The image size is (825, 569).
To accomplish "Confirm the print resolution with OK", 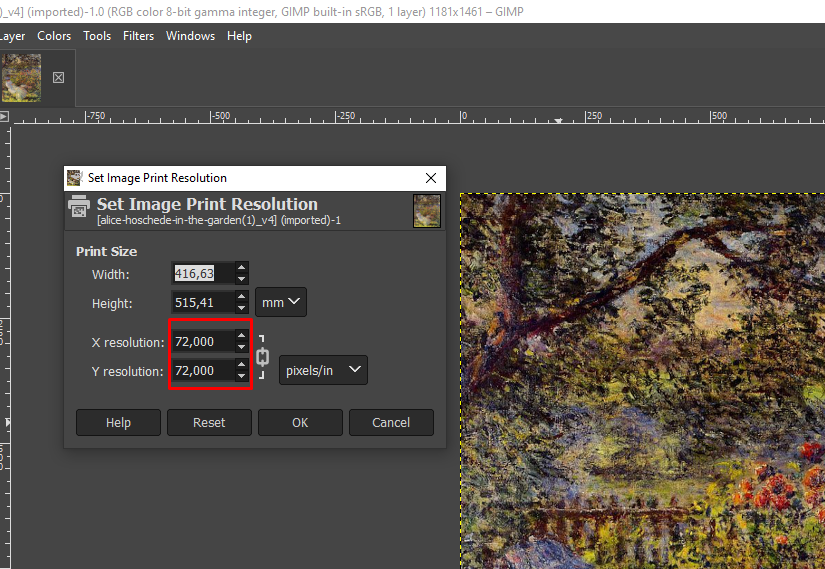I will click(x=300, y=423).
